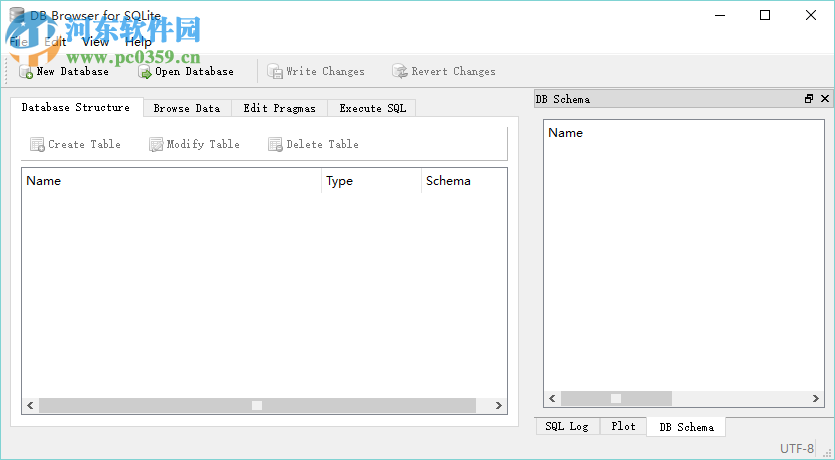
Task: Click the UTF-8 encoding status label
Action: click(x=797, y=448)
